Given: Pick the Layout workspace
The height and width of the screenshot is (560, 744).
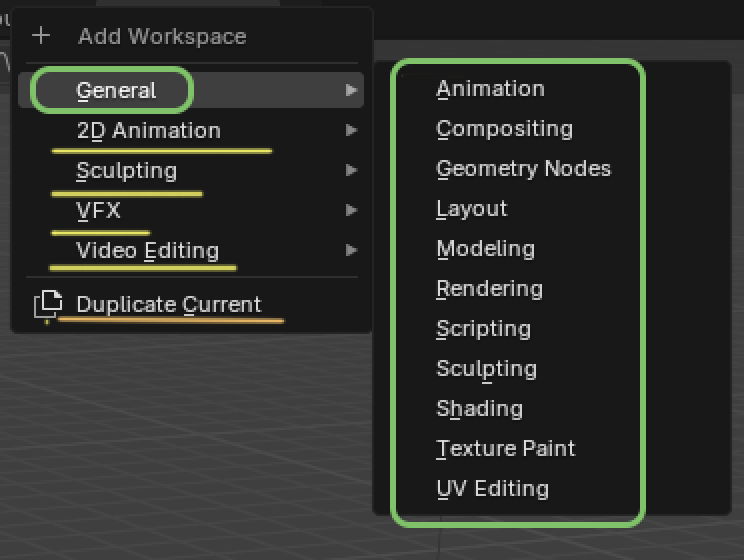Looking at the screenshot, I should pyautogui.click(x=471, y=209).
